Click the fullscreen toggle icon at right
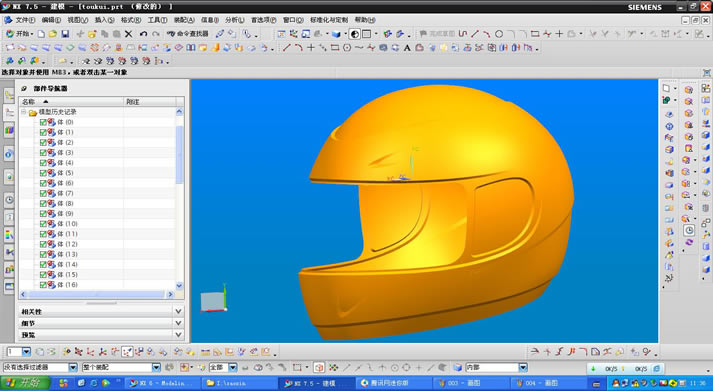 pos(707,73)
